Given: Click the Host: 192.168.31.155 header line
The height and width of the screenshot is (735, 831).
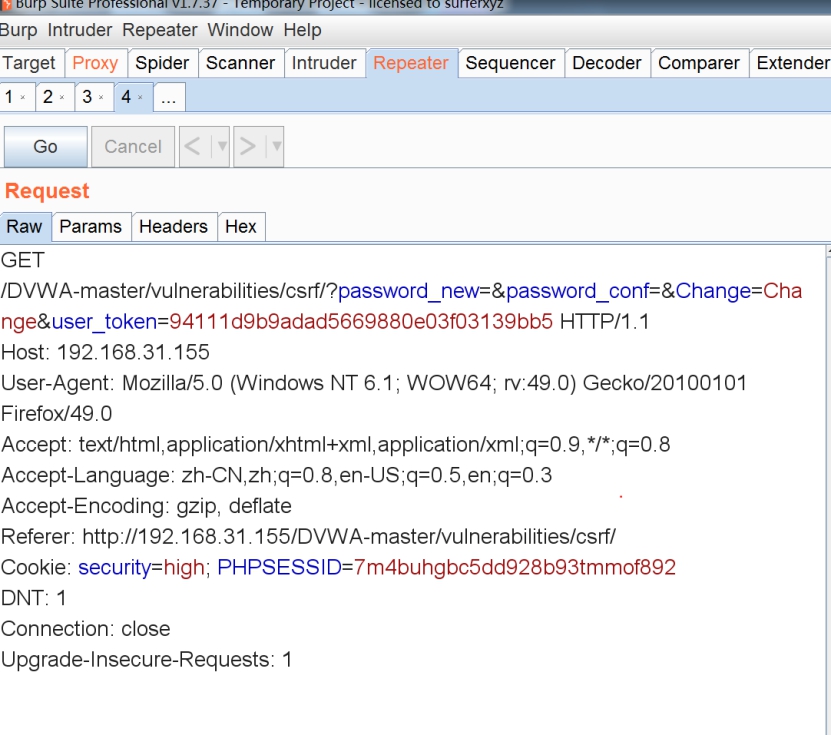Looking at the screenshot, I should pos(105,352).
